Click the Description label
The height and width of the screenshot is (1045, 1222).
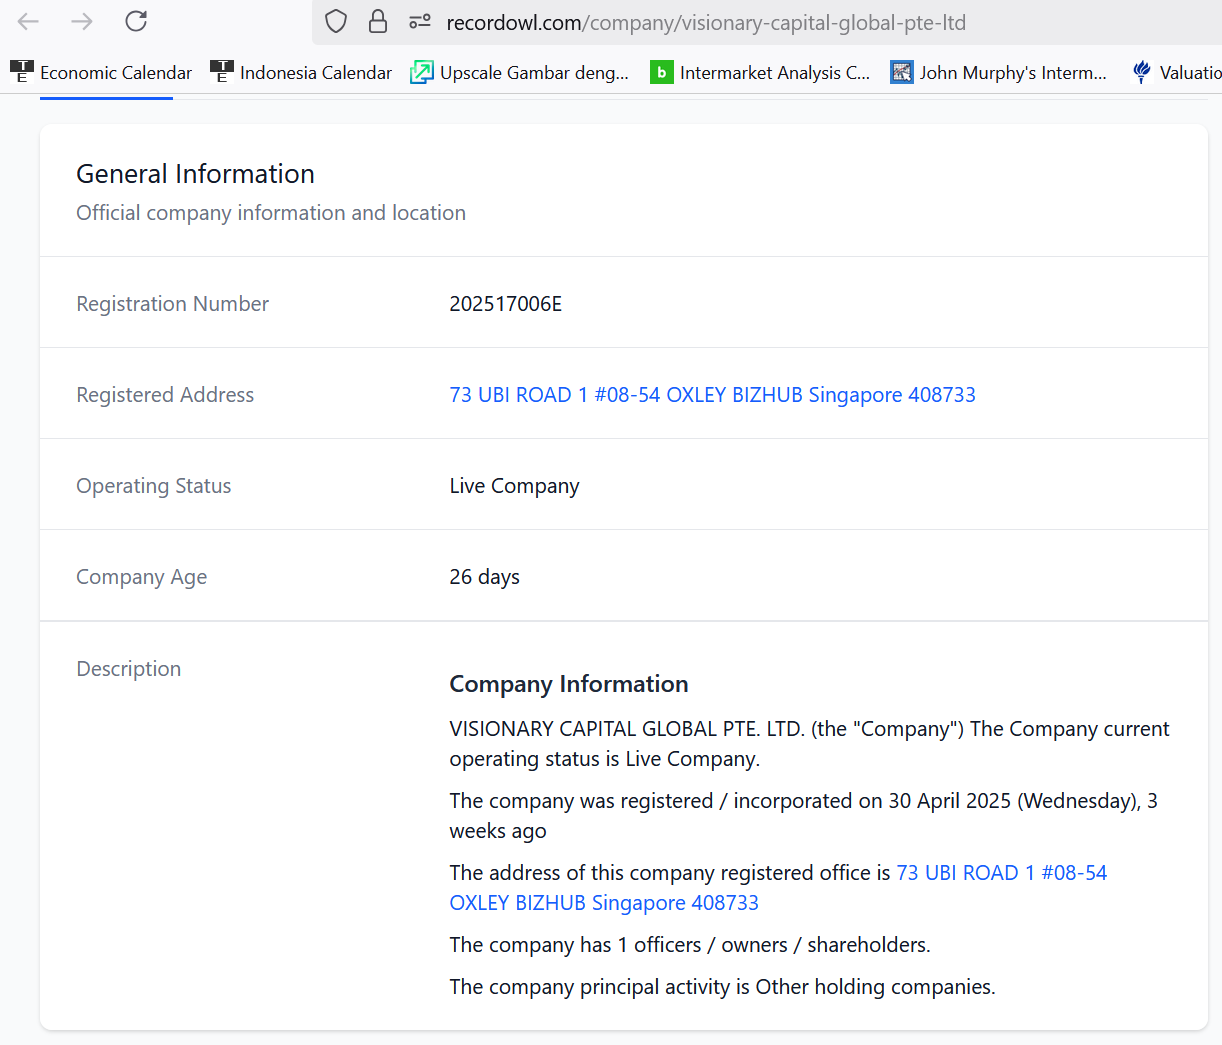pos(128,669)
